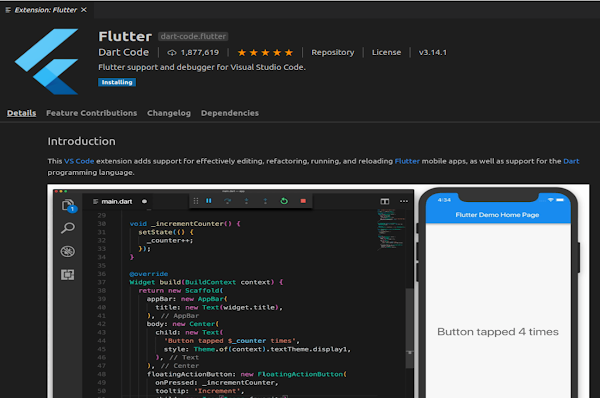Click the Debug icon in demo sidebar
600x398 pixels.
(68, 251)
